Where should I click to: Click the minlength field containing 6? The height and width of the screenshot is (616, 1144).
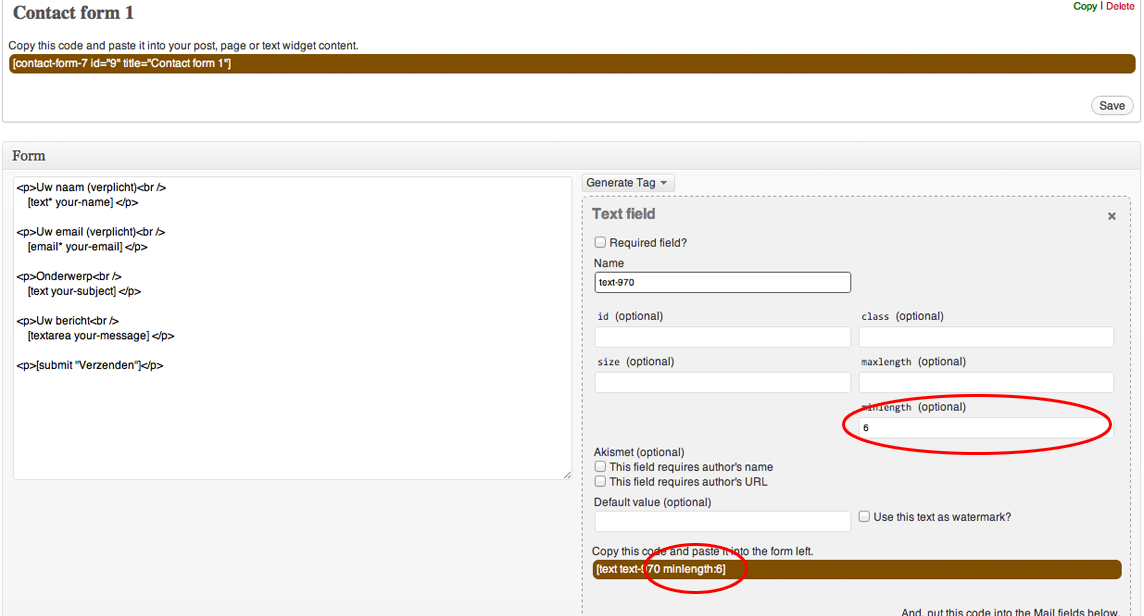click(x=986, y=428)
